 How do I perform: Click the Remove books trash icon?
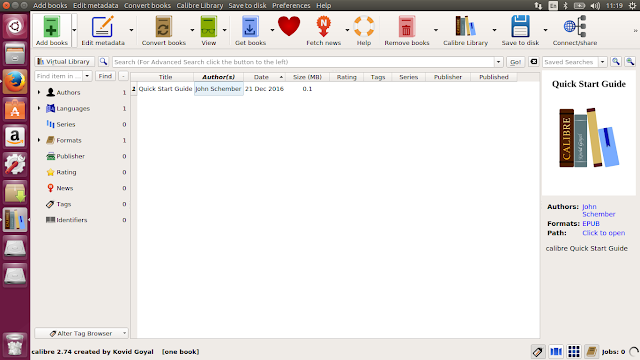click(x=406, y=27)
